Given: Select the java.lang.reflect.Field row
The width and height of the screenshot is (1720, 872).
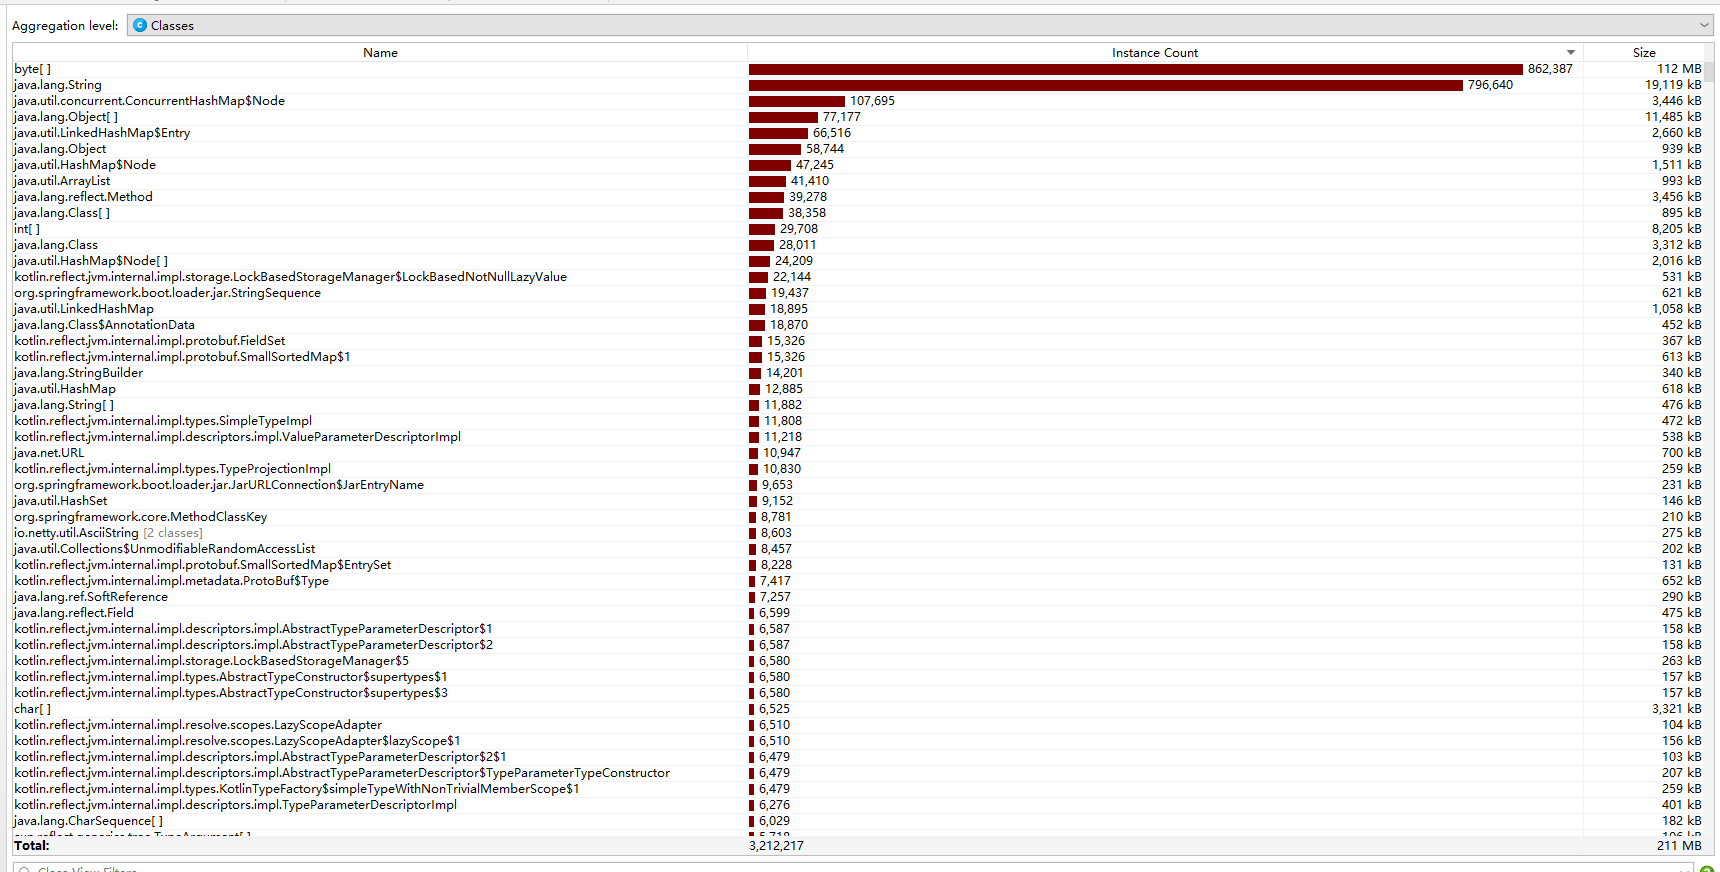Looking at the screenshot, I should pyautogui.click(x=858, y=613).
